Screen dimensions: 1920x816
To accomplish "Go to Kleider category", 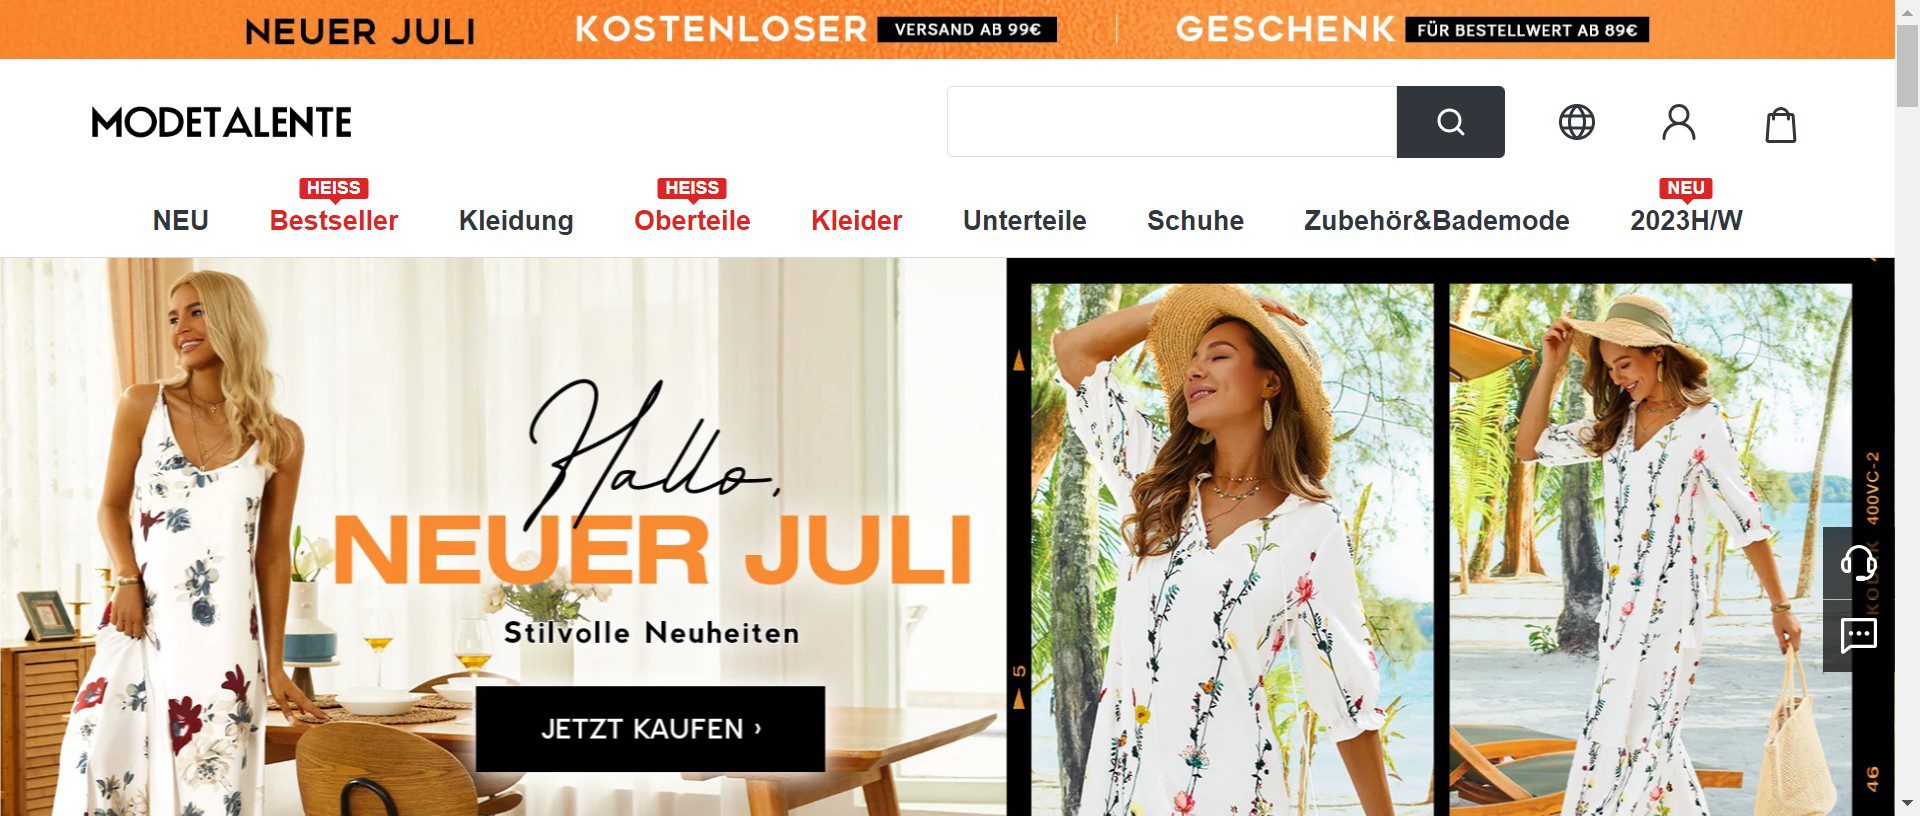I will (x=857, y=220).
